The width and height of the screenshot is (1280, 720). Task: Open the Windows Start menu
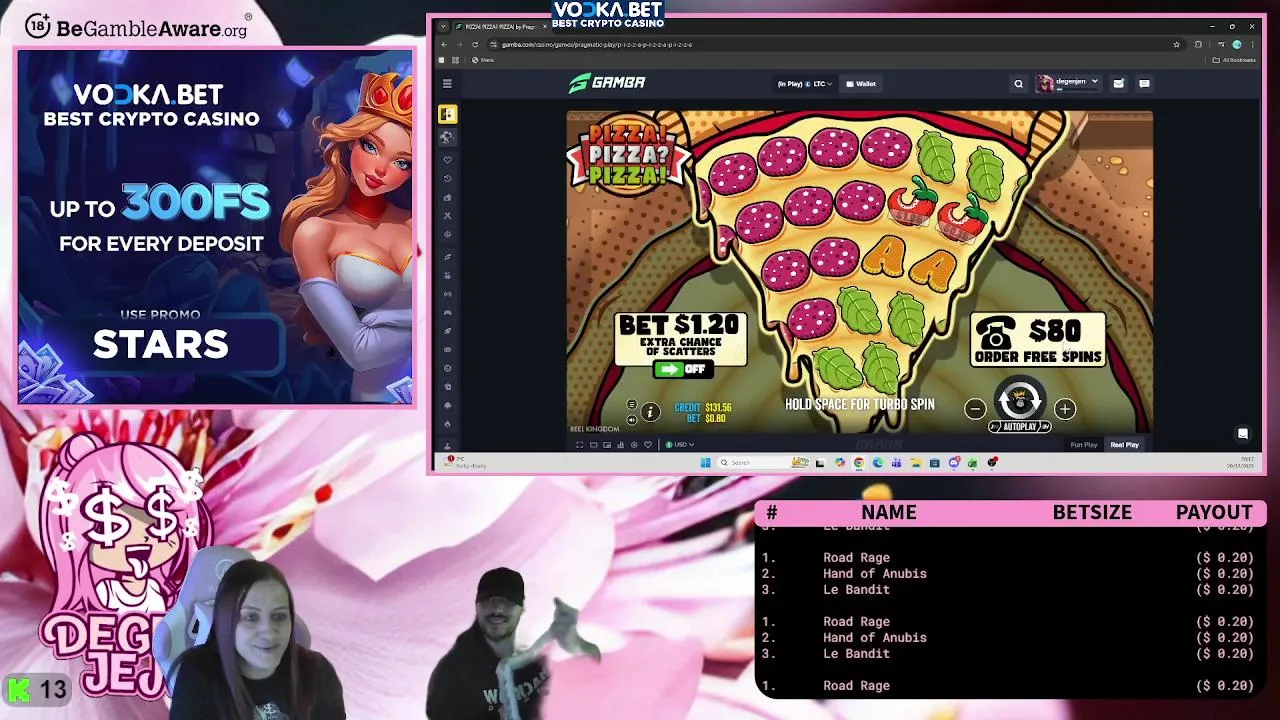705,462
